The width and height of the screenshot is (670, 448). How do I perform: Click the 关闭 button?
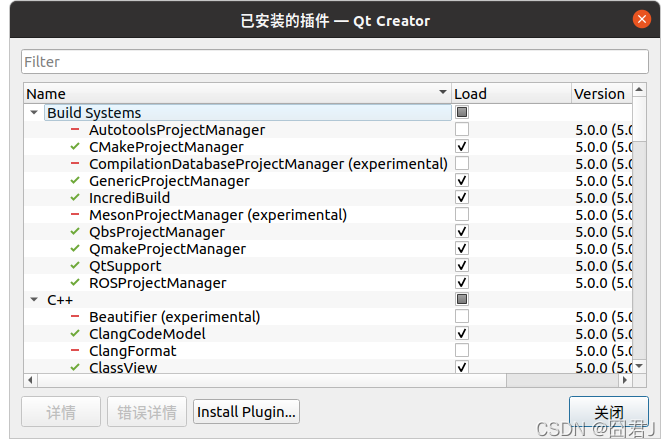[608, 412]
